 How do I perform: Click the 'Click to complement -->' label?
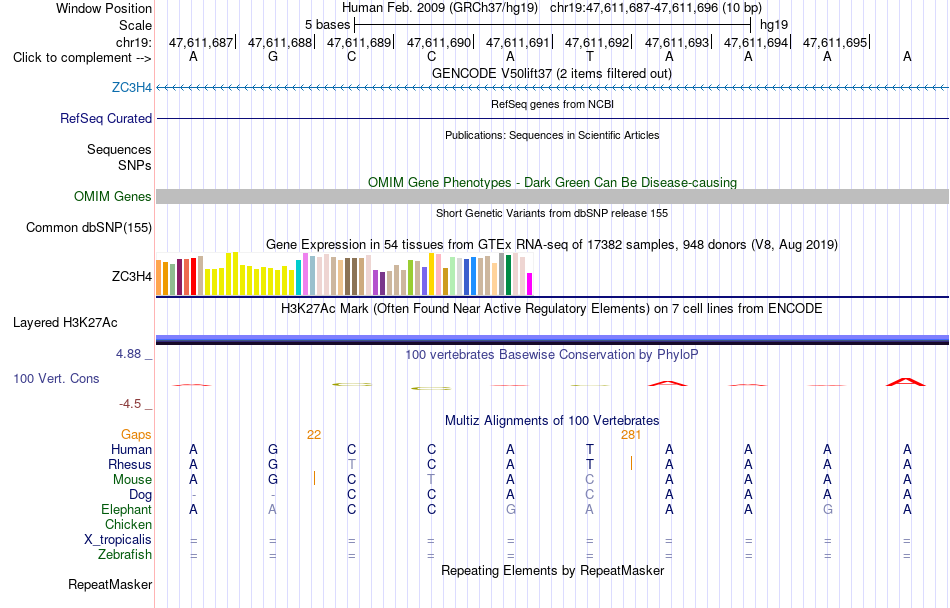point(82,58)
